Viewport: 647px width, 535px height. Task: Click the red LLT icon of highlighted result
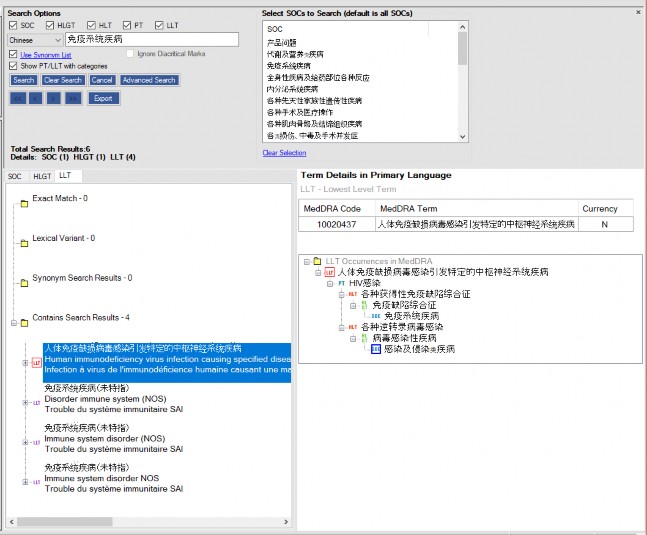click(x=36, y=364)
